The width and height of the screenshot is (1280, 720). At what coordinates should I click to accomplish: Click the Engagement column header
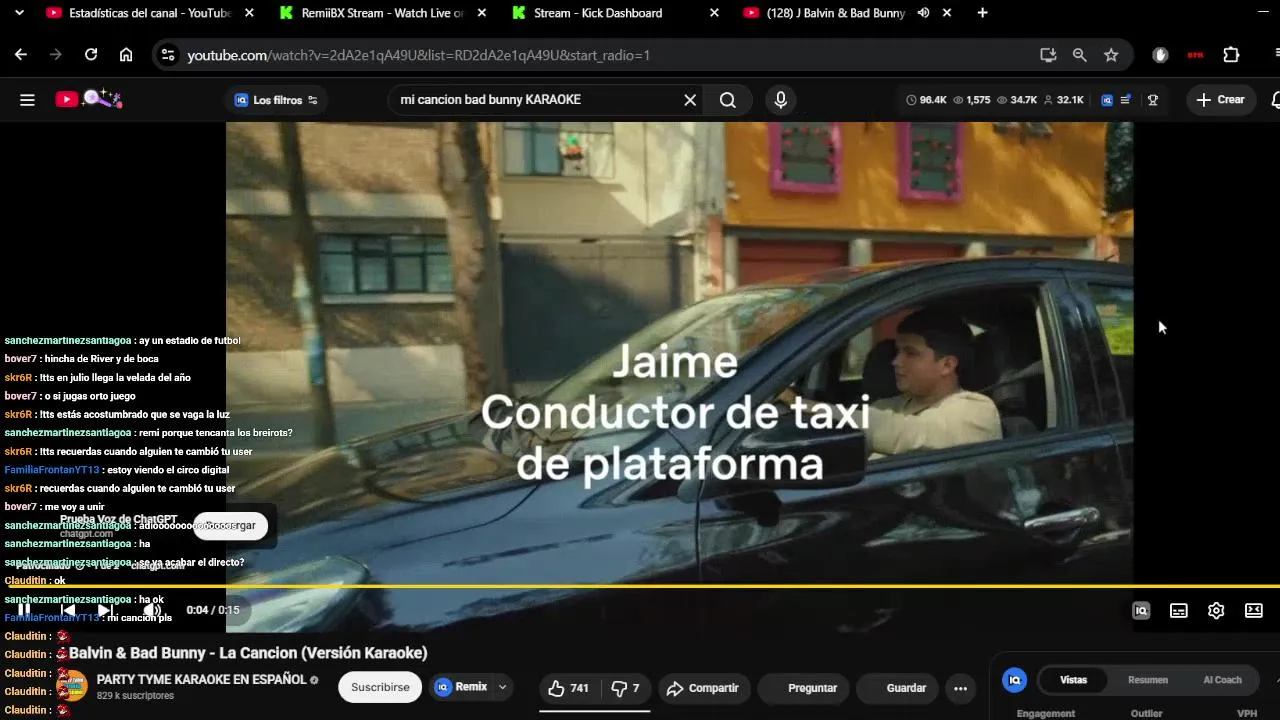click(1046, 713)
